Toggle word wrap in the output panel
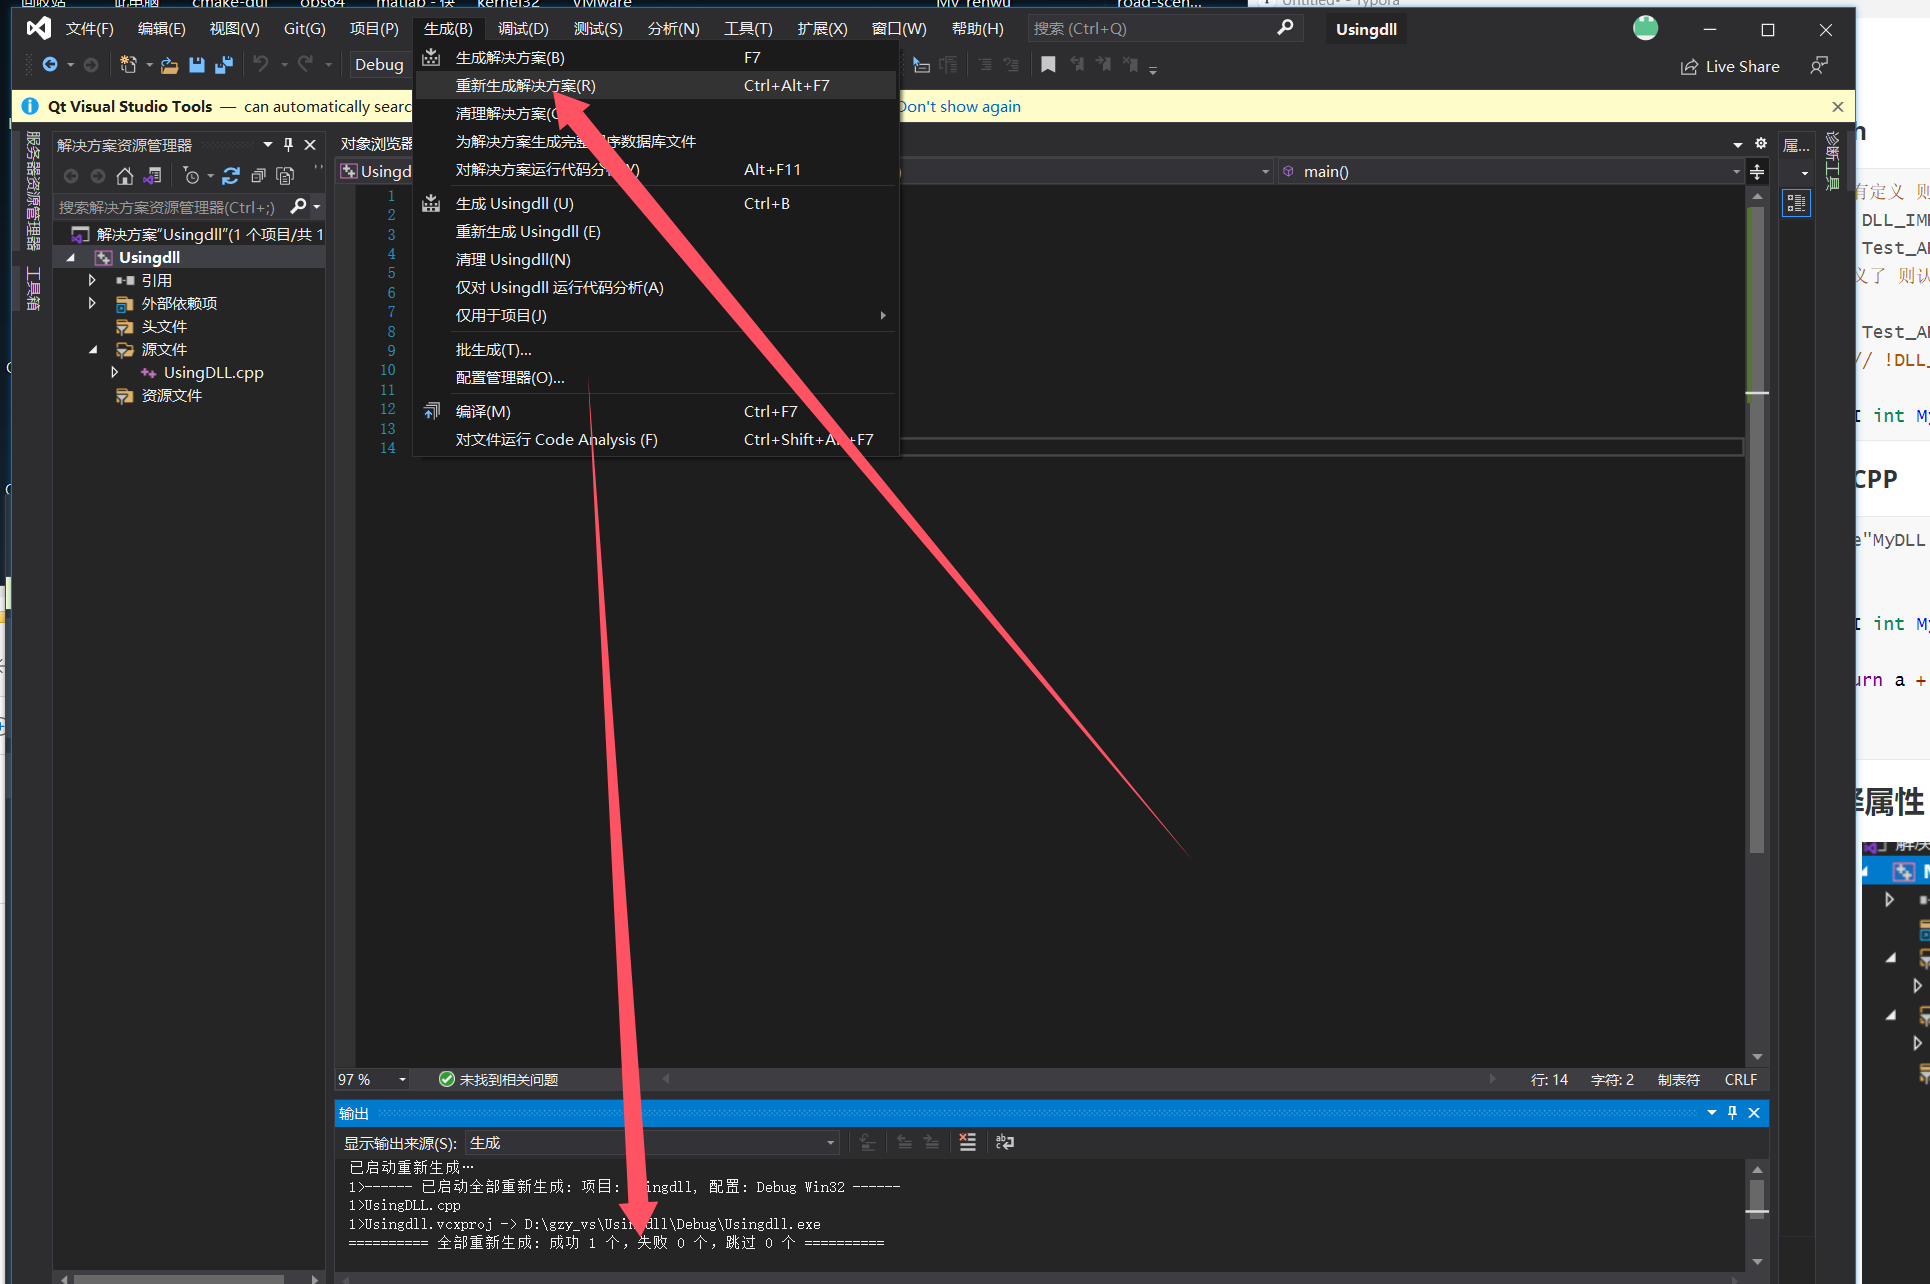Image resolution: width=1930 pixels, height=1284 pixels. [x=1005, y=1142]
